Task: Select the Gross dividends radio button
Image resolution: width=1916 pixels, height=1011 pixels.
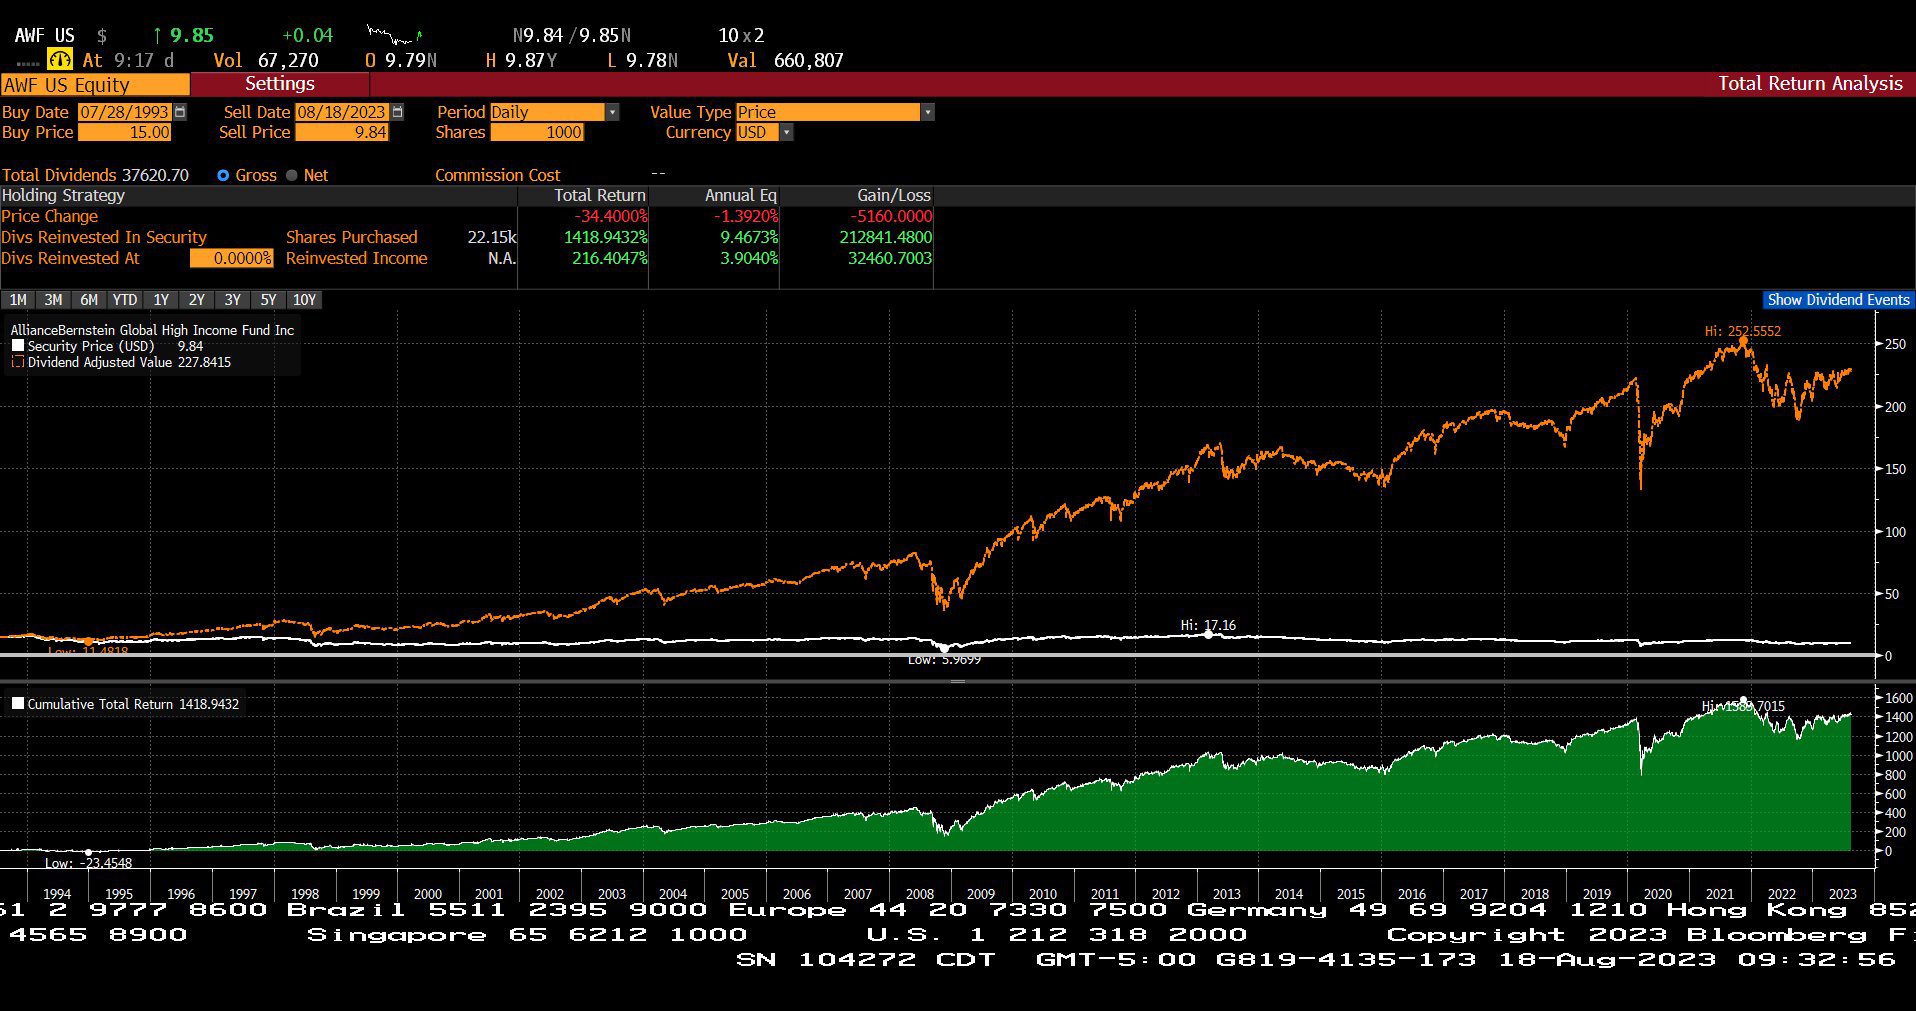Action: pyautogui.click(x=223, y=175)
